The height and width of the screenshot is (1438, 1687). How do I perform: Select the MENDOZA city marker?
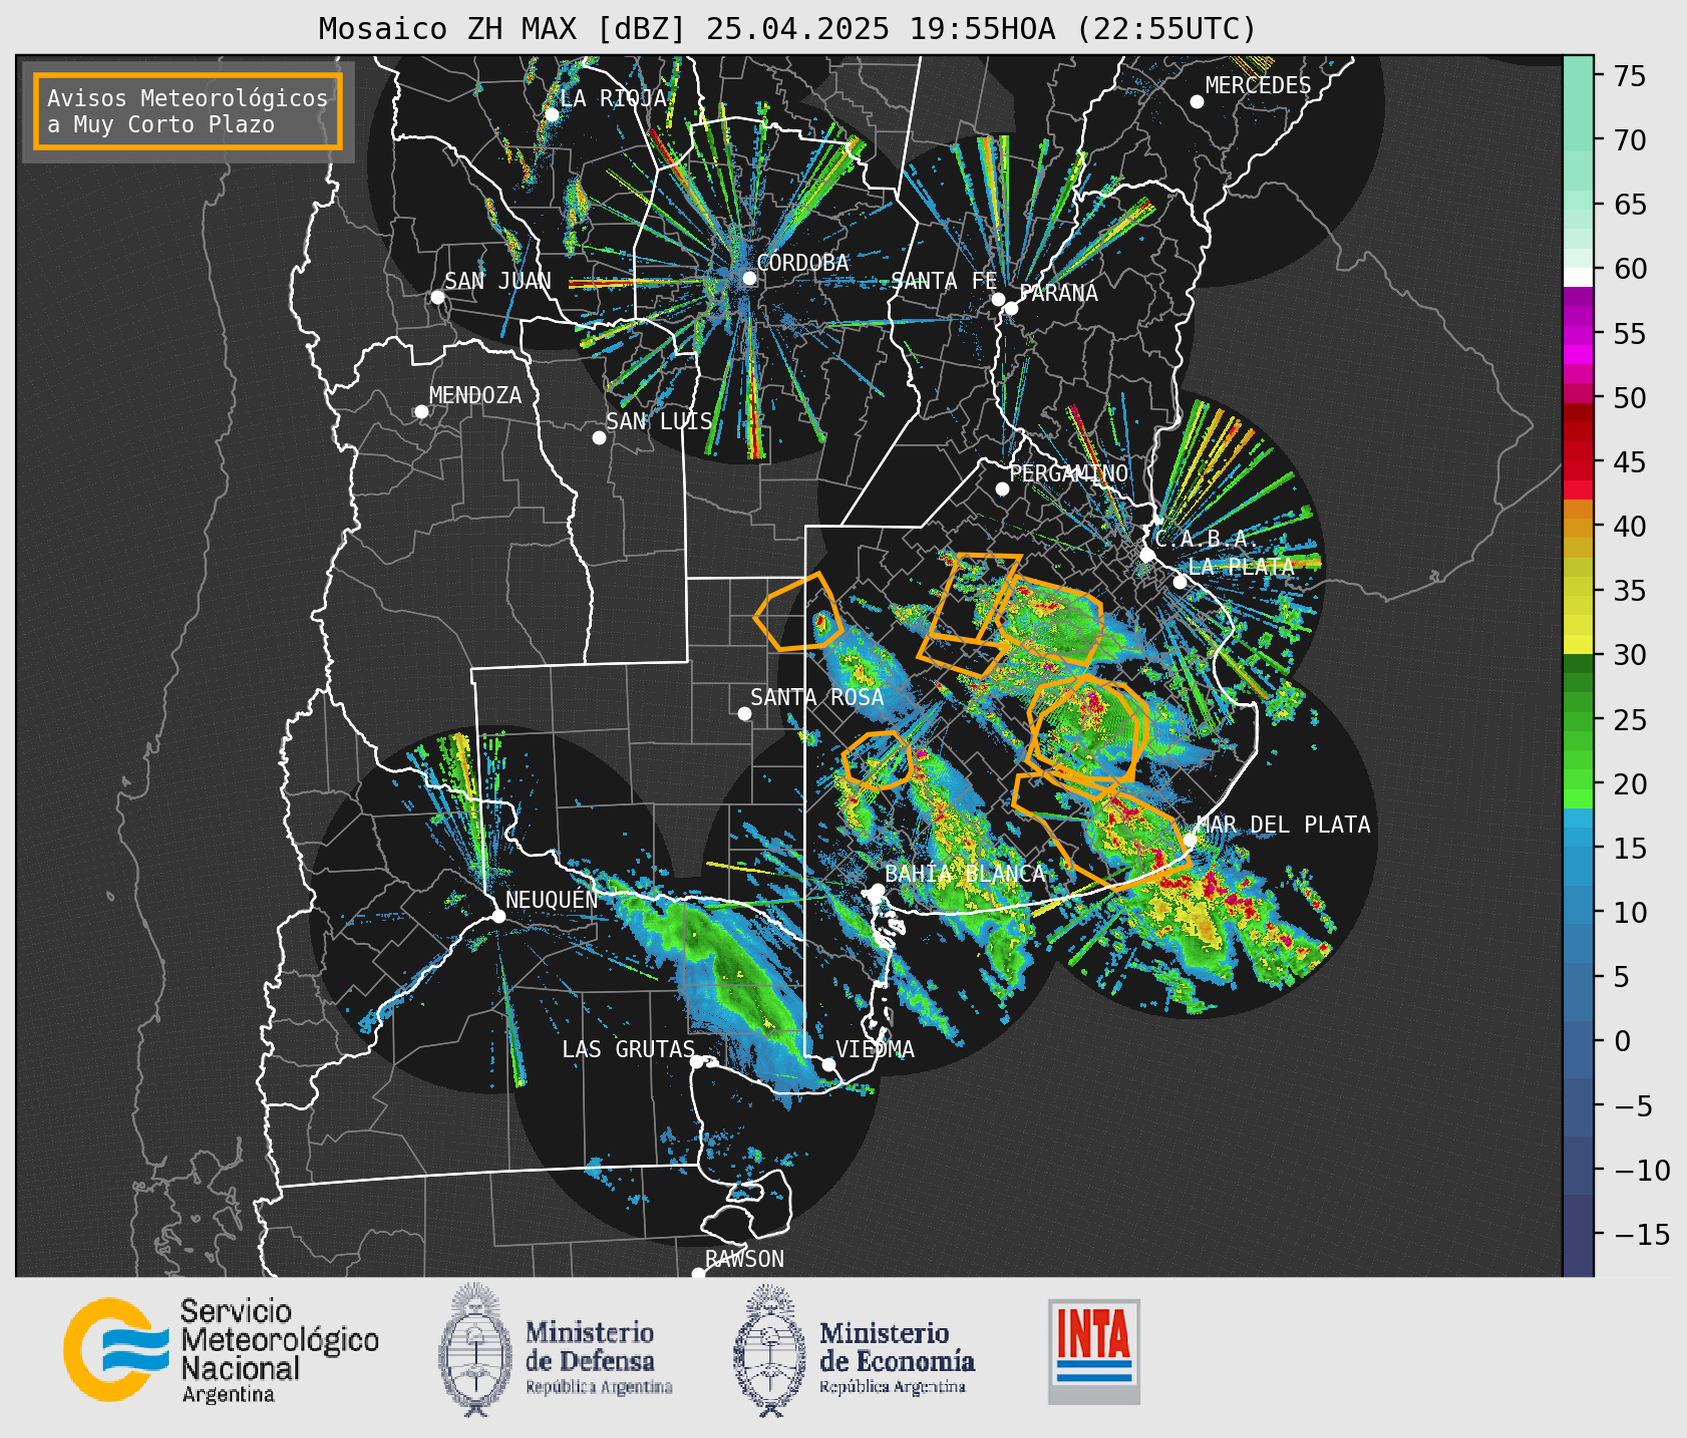point(421,412)
